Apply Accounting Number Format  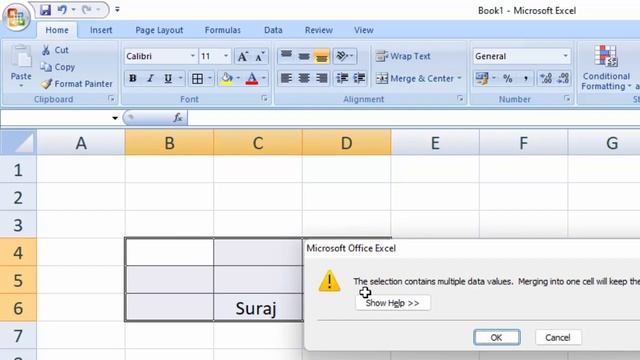(482, 78)
